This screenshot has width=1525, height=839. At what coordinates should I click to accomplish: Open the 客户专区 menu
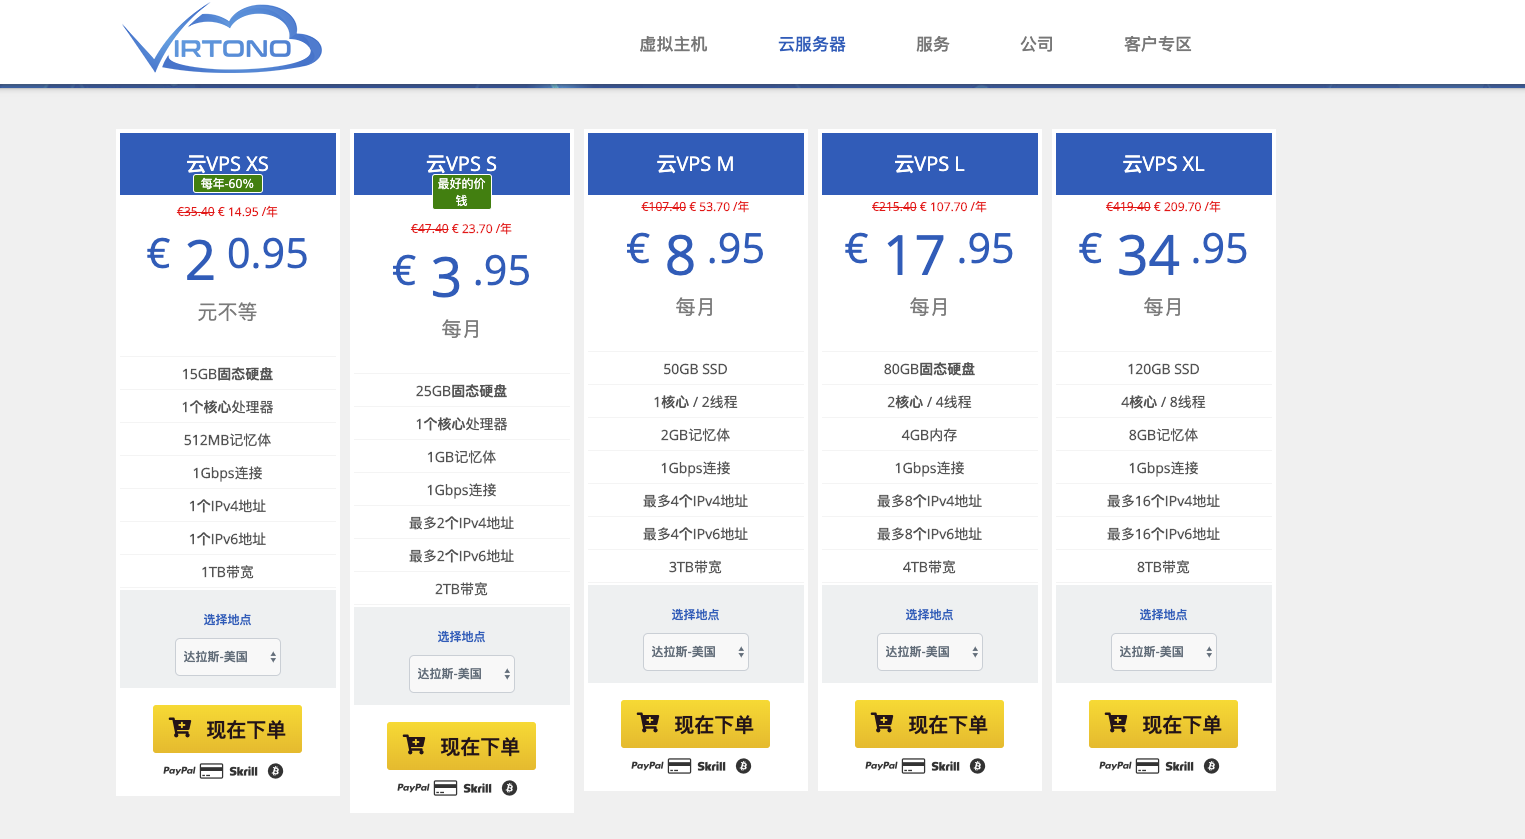coord(1158,44)
